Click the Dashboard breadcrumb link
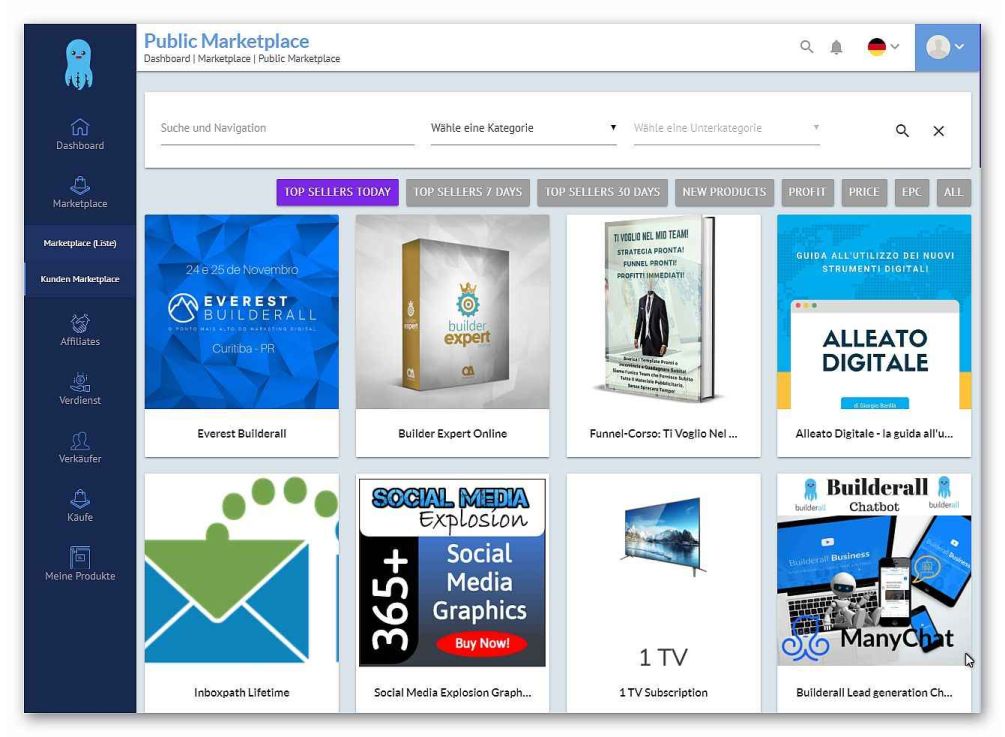 click(x=167, y=58)
